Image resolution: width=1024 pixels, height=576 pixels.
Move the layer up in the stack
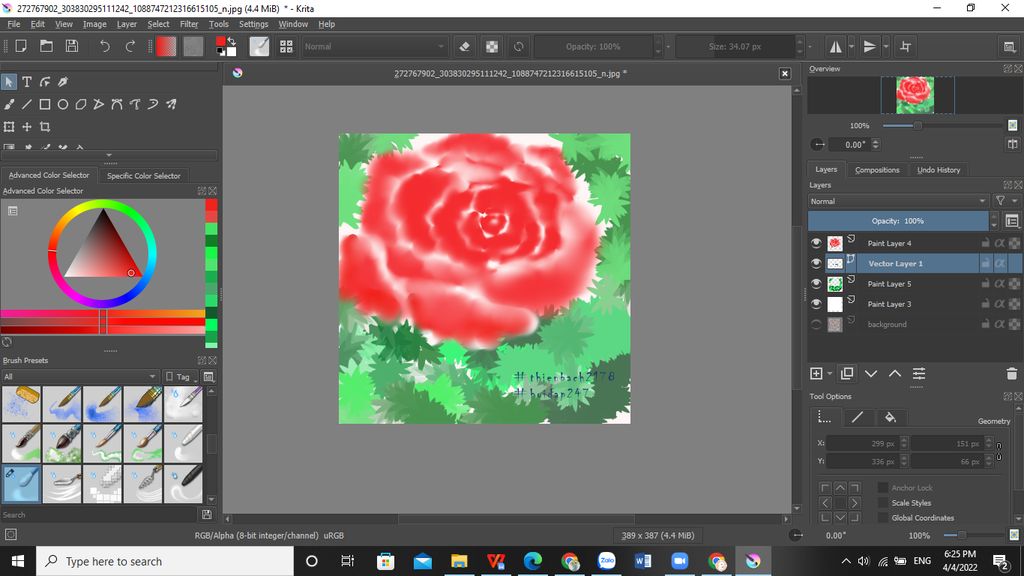pyautogui.click(x=895, y=374)
